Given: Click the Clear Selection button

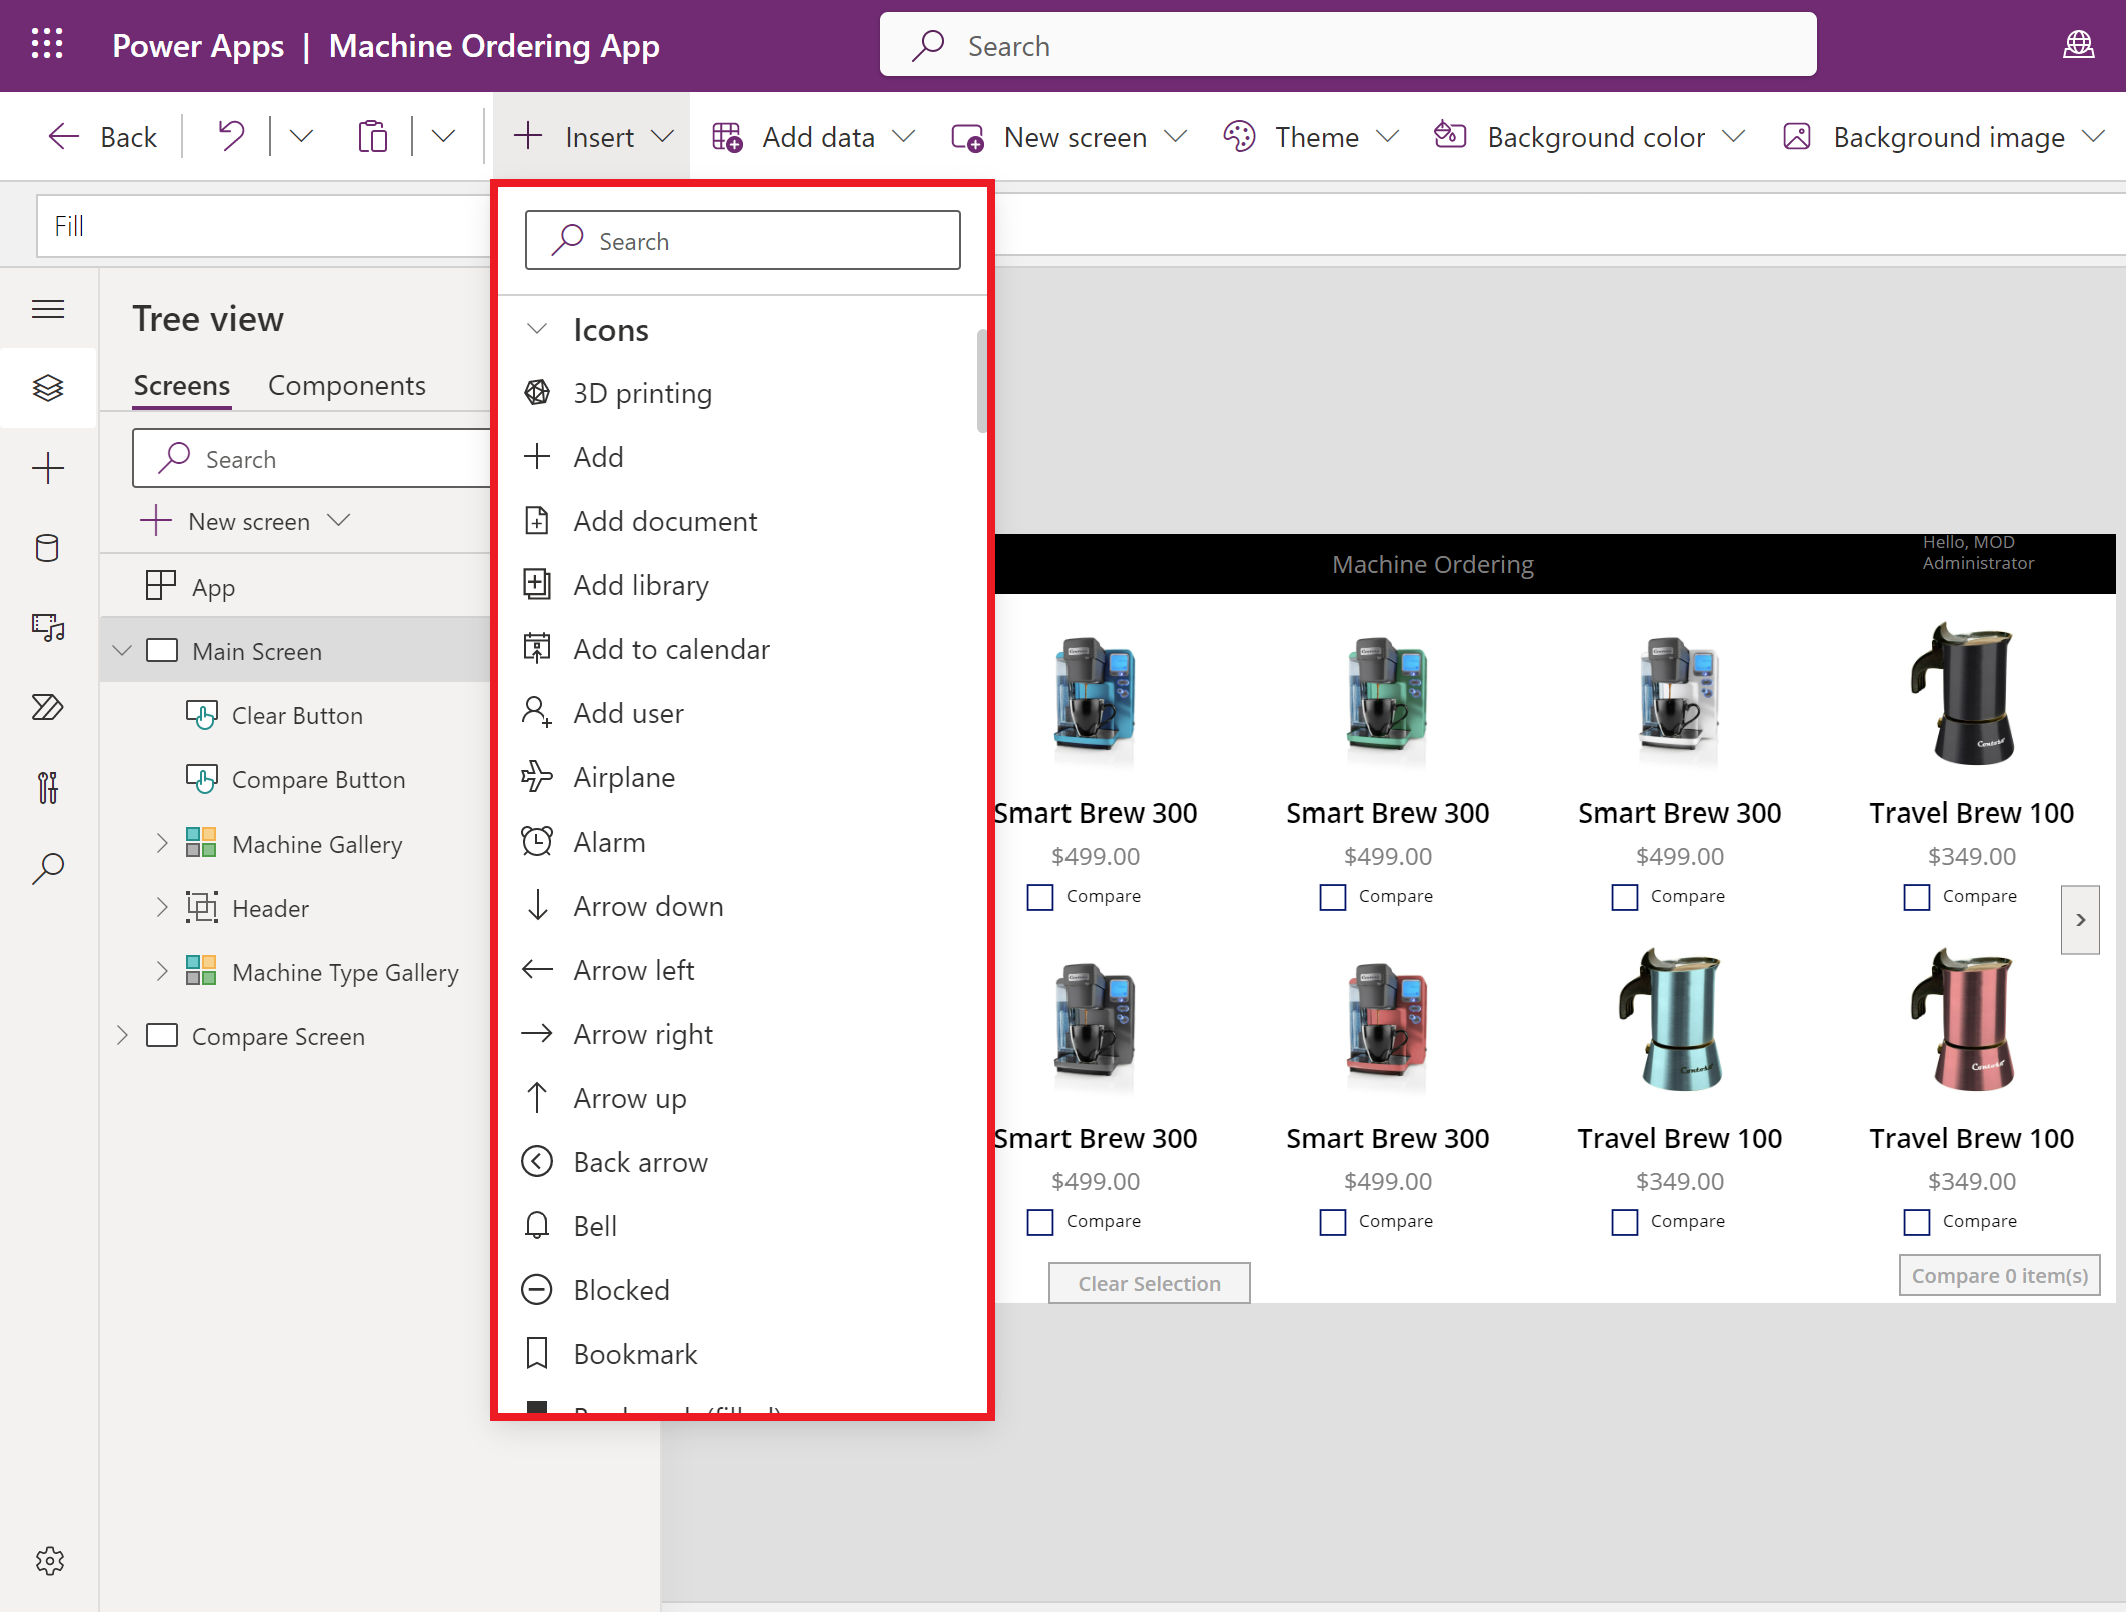Looking at the screenshot, I should pyautogui.click(x=1149, y=1283).
